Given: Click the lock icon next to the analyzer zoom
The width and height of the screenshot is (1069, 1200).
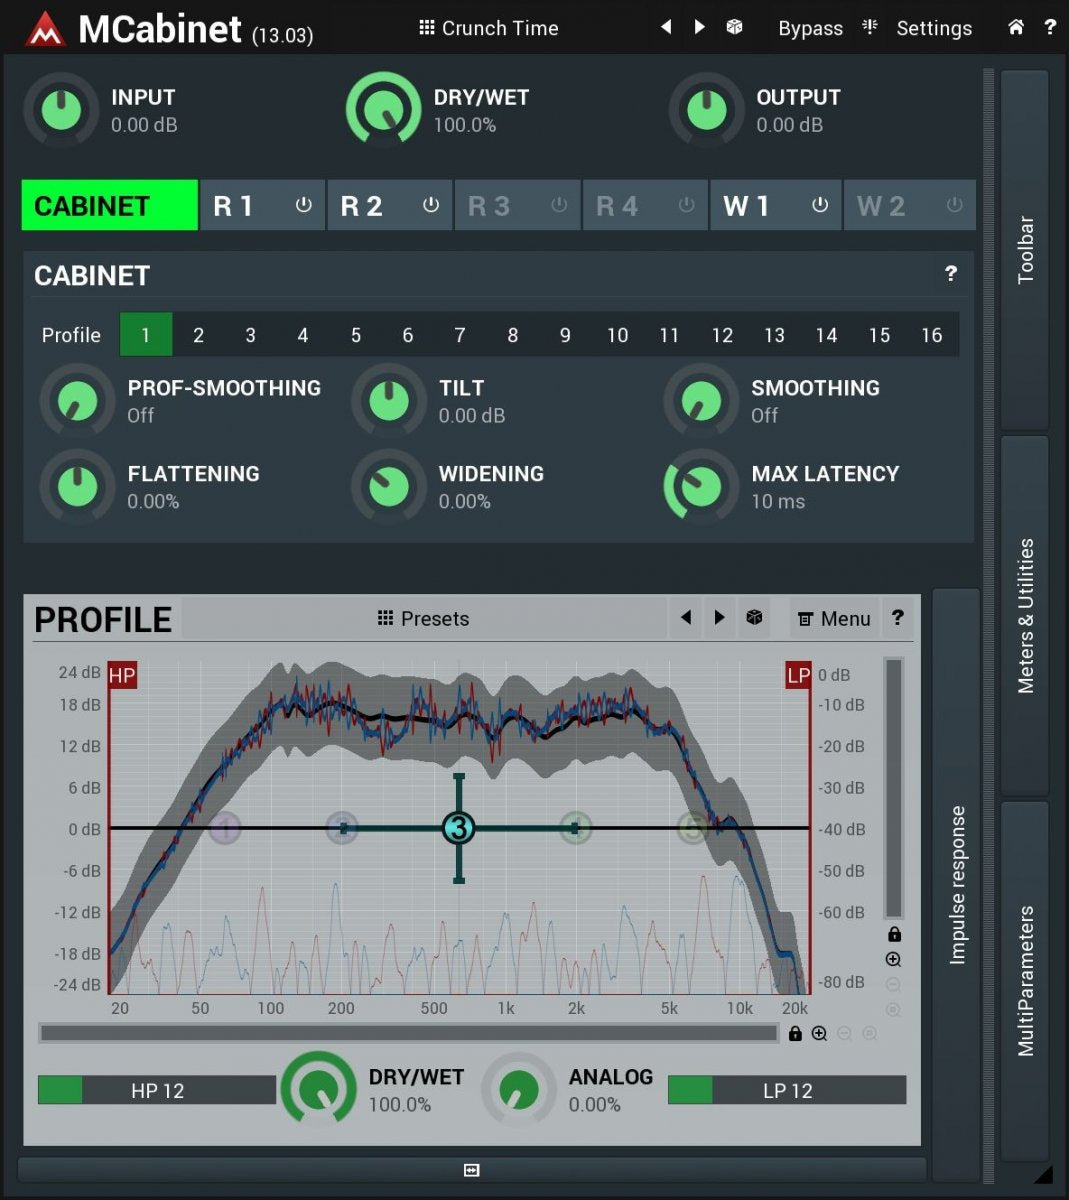Looking at the screenshot, I should tap(893, 934).
